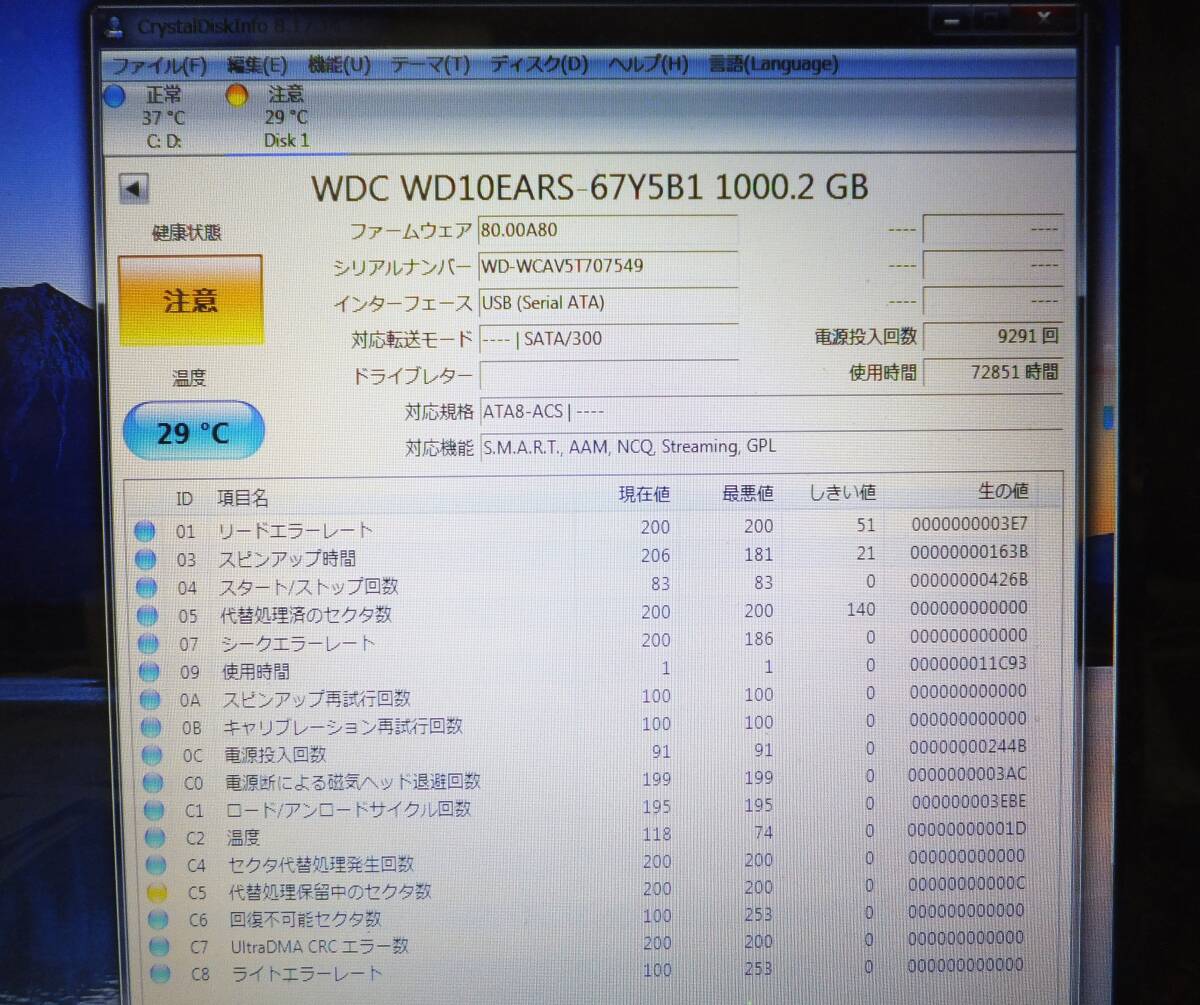Viewport: 1200px width, 1005px height.
Task: Go to previous disk with left arrow
Action: [x=134, y=188]
